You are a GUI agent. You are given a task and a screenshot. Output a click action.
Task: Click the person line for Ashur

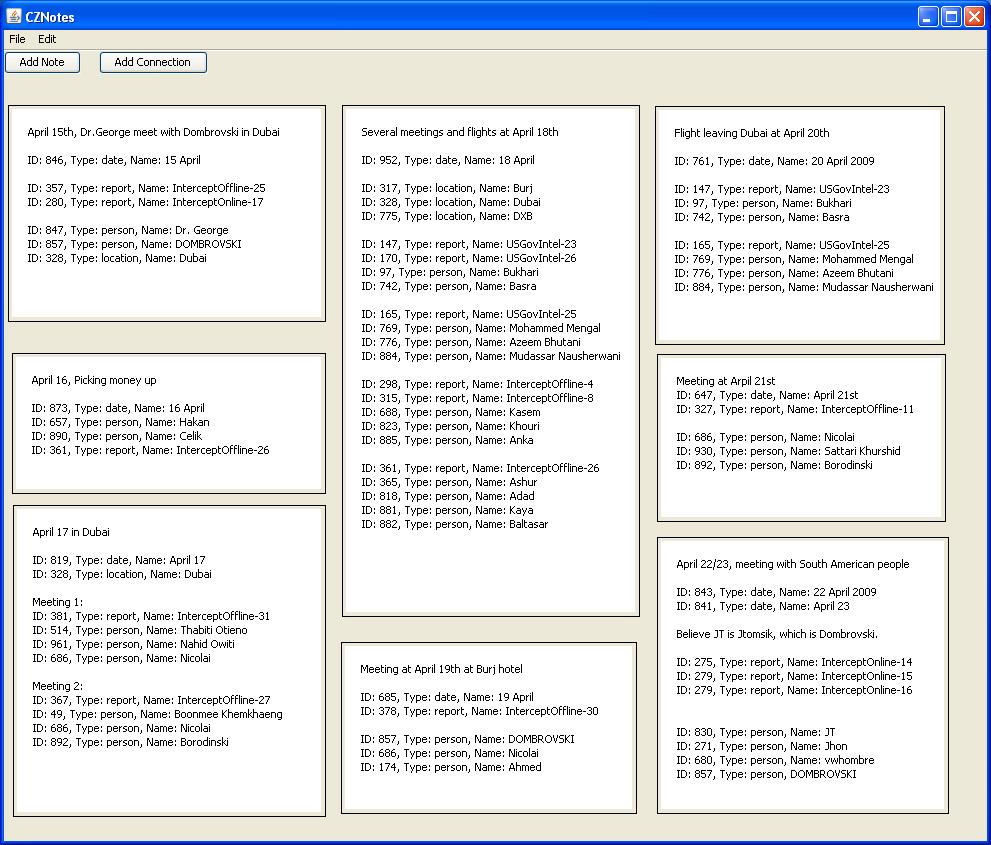(x=449, y=482)
